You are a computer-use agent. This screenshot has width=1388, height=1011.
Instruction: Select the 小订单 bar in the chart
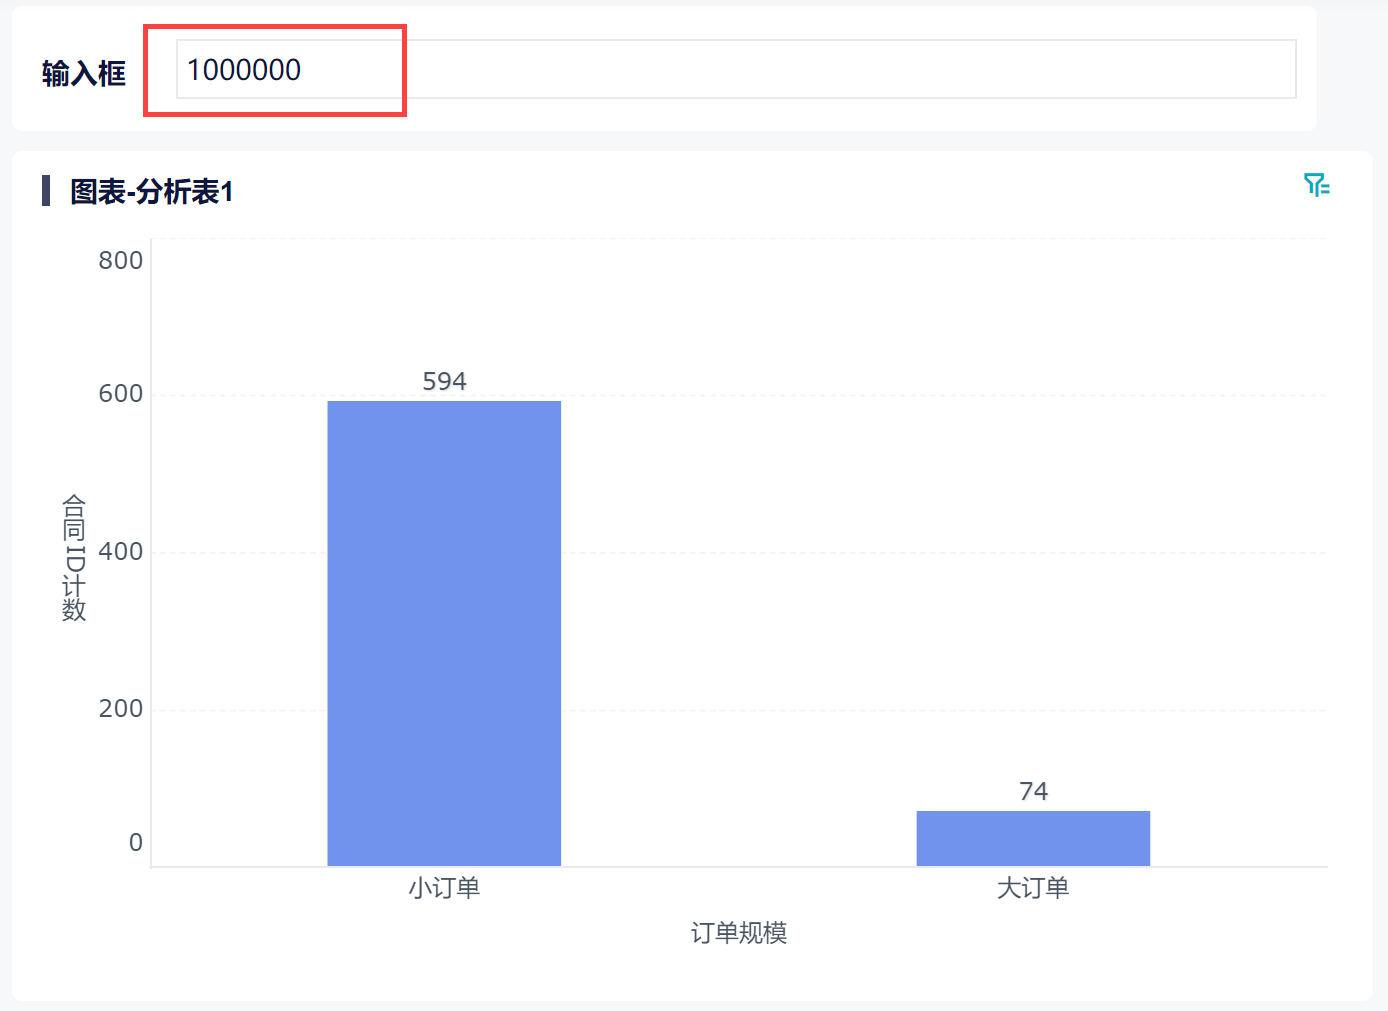444,633
